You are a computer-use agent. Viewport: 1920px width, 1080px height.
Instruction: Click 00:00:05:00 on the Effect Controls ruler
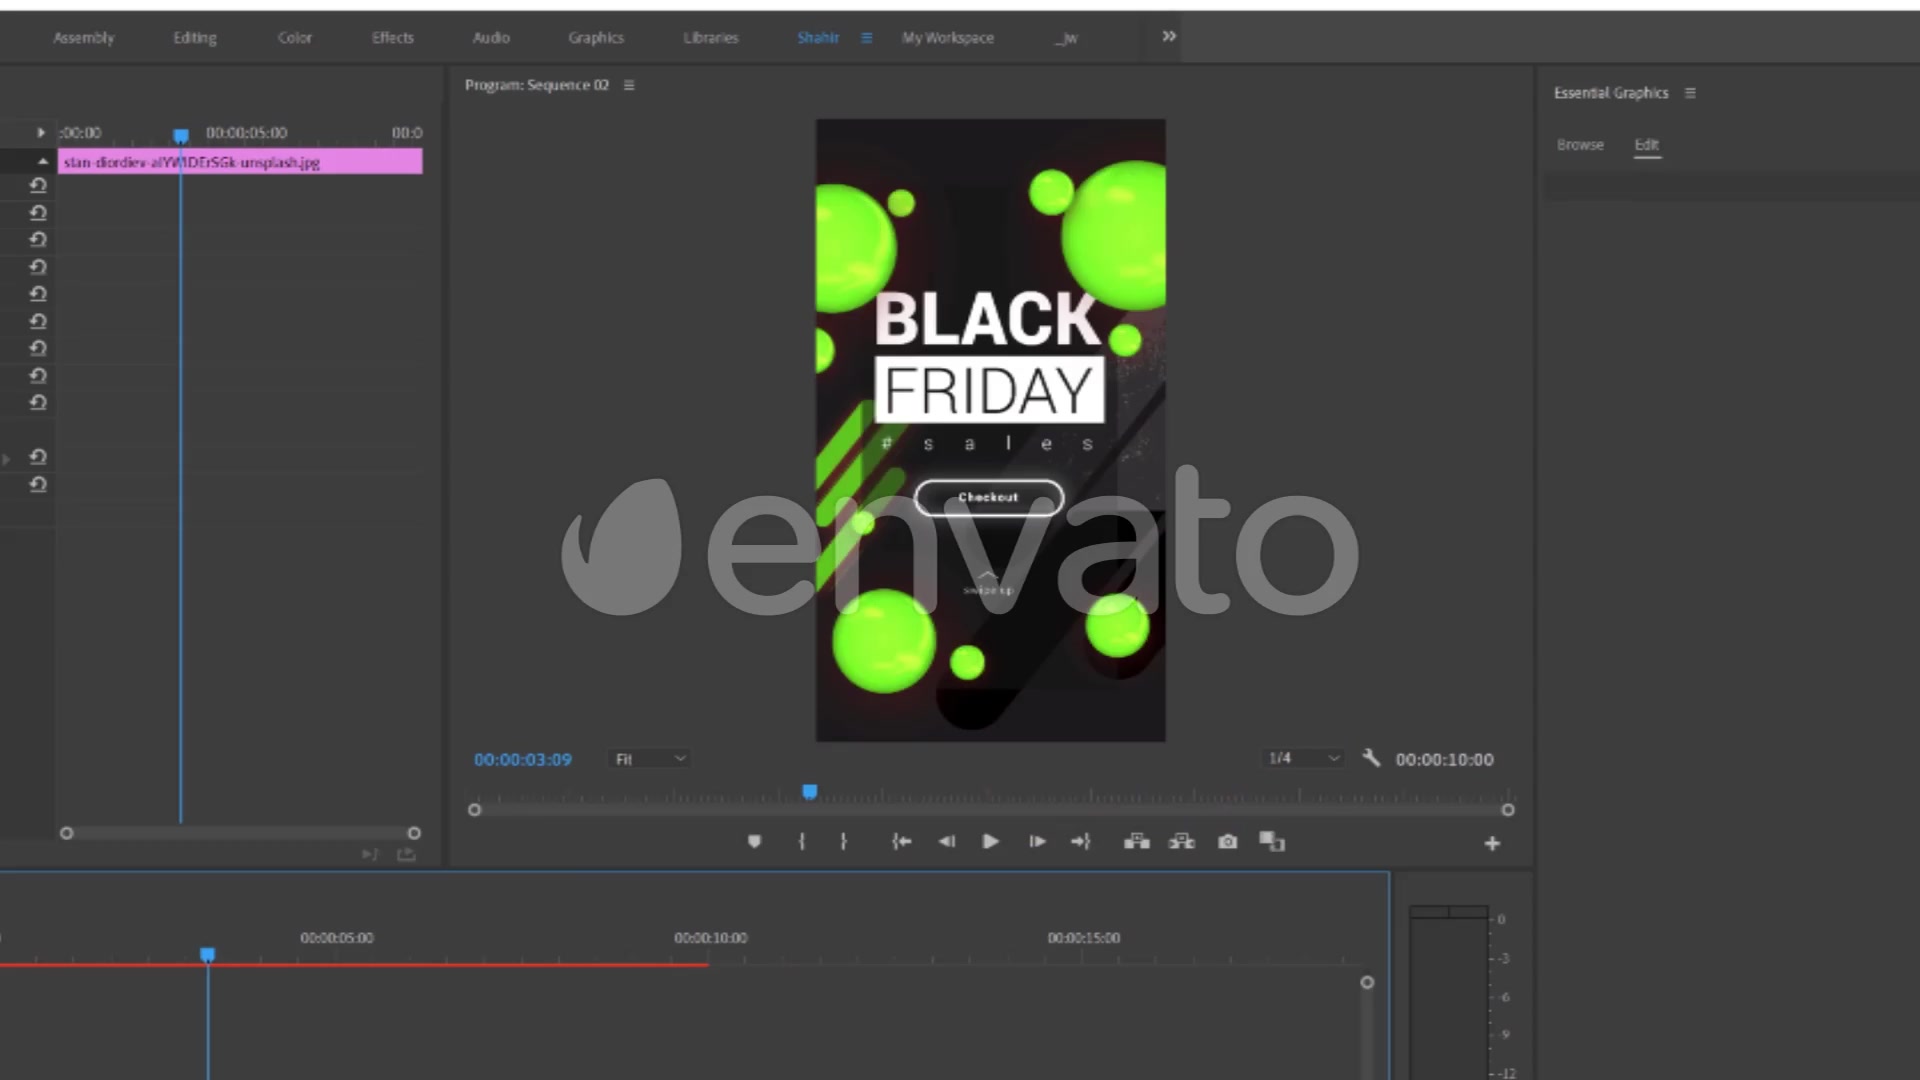click(246, 133)
